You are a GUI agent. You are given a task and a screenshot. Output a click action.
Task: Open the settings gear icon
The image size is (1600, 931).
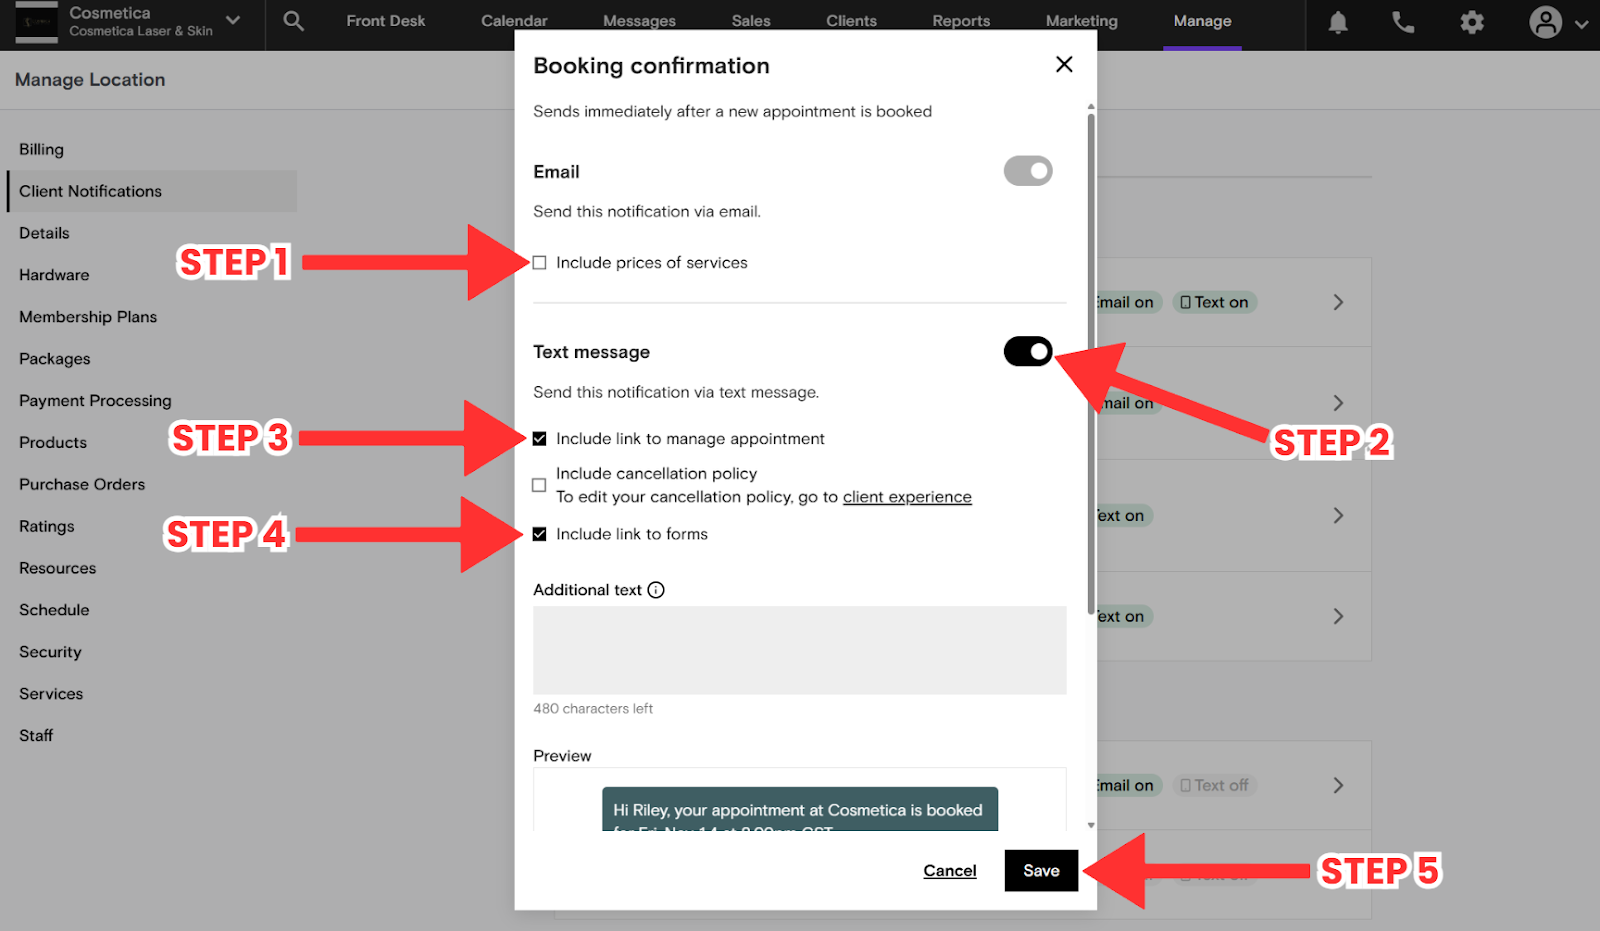click(1472, 22)
